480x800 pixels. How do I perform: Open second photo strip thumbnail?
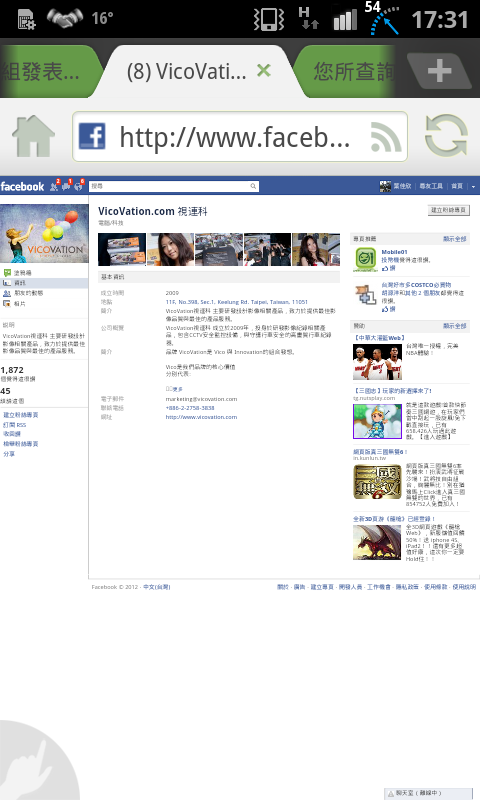click(170, 249)
